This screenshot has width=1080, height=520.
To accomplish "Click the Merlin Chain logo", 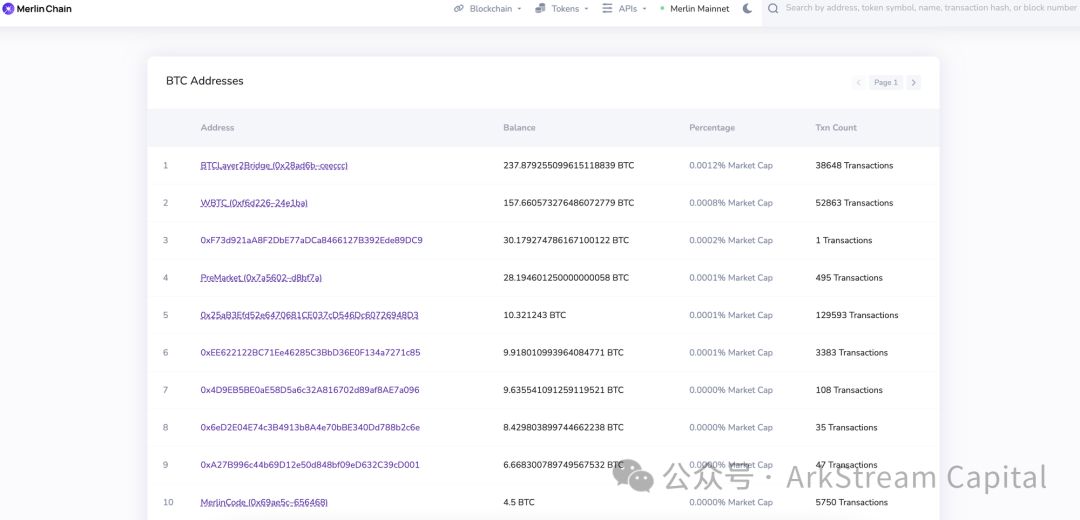I will (x=37, y=9).
